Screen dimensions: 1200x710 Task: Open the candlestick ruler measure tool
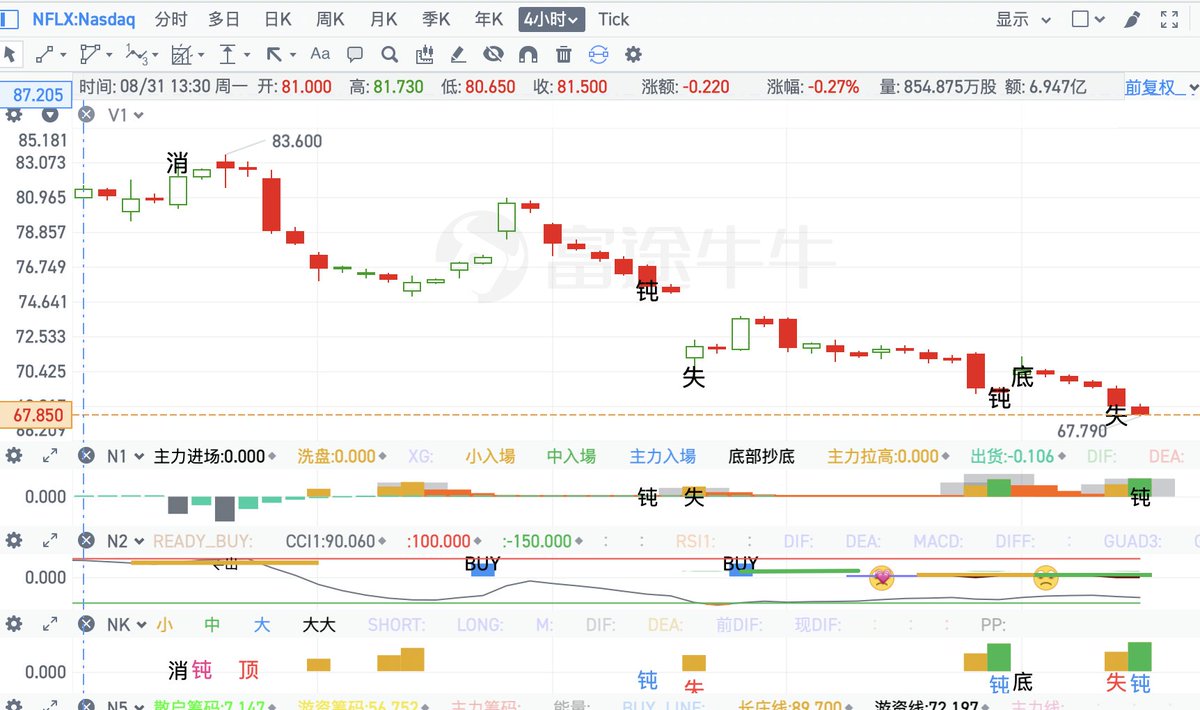(424, 54)
